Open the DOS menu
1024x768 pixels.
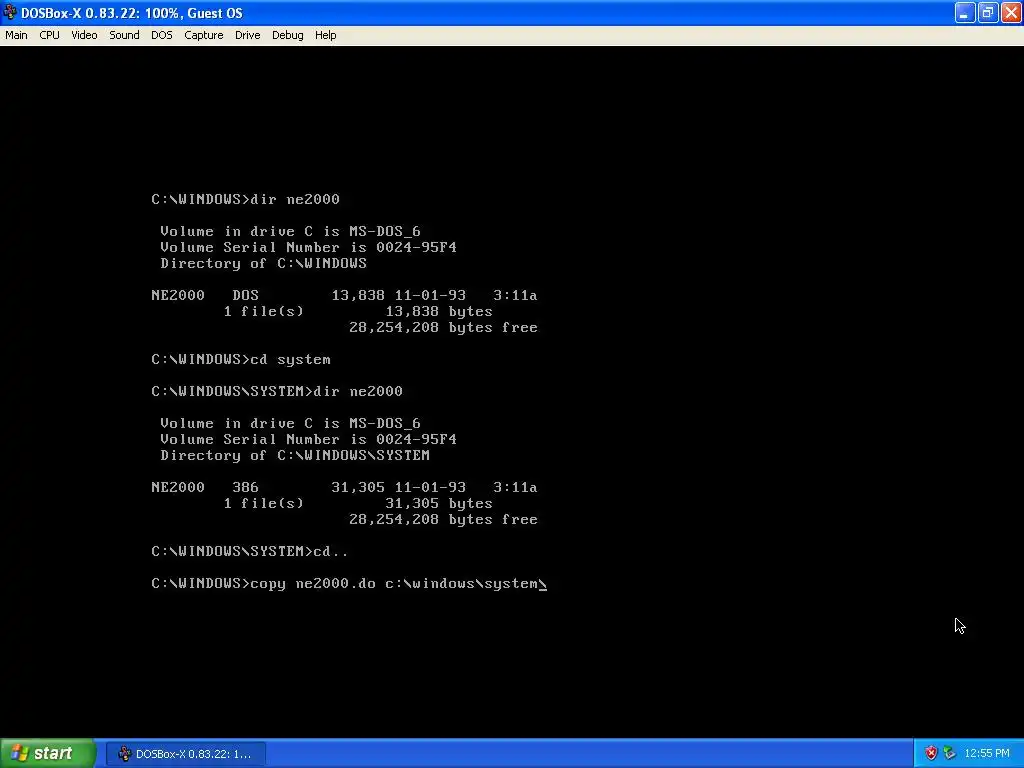(x=162, y=35)
